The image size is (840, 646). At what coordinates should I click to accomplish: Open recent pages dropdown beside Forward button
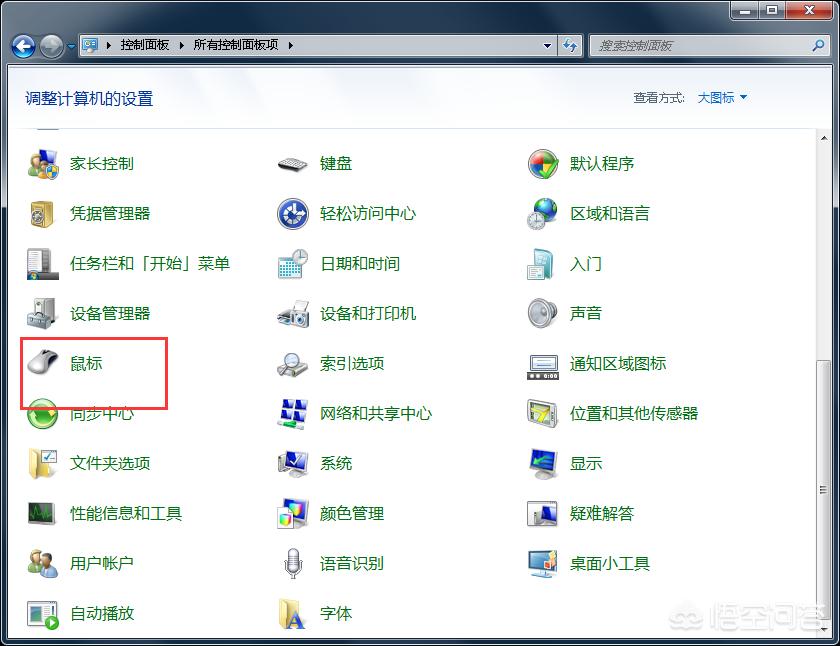click(71, 47)
